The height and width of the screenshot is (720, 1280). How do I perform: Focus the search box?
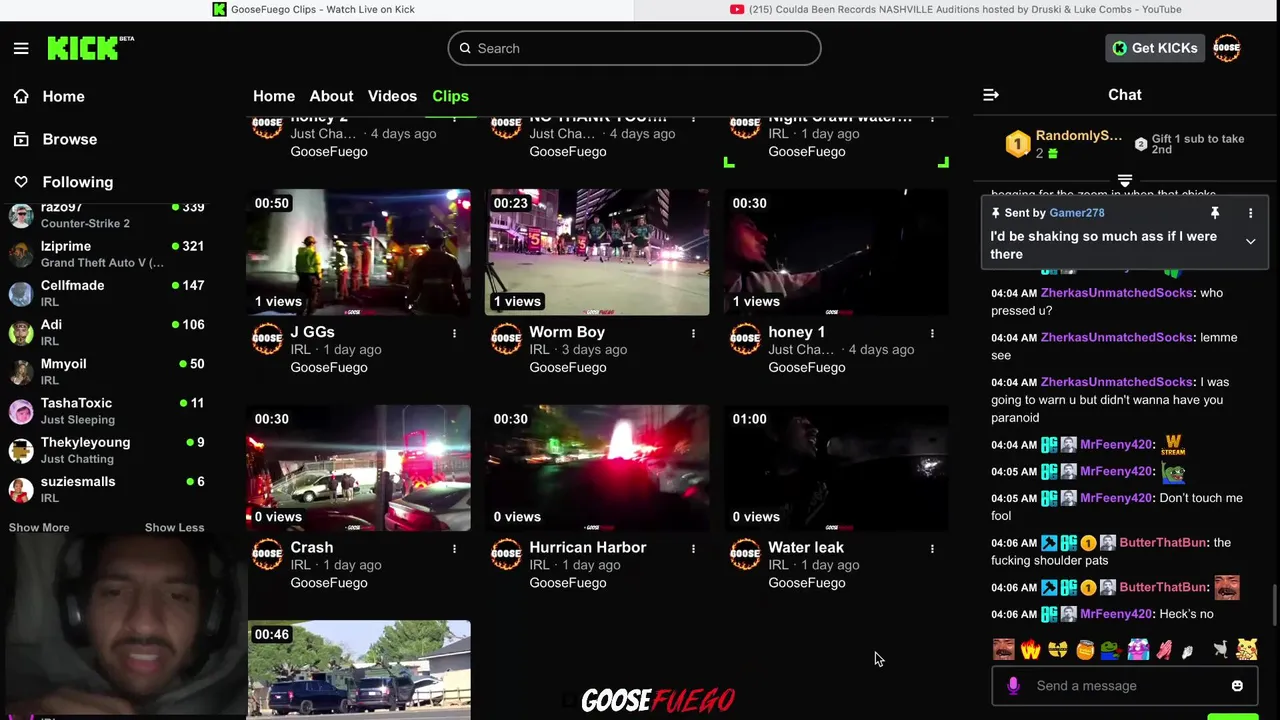pos(634,48)
